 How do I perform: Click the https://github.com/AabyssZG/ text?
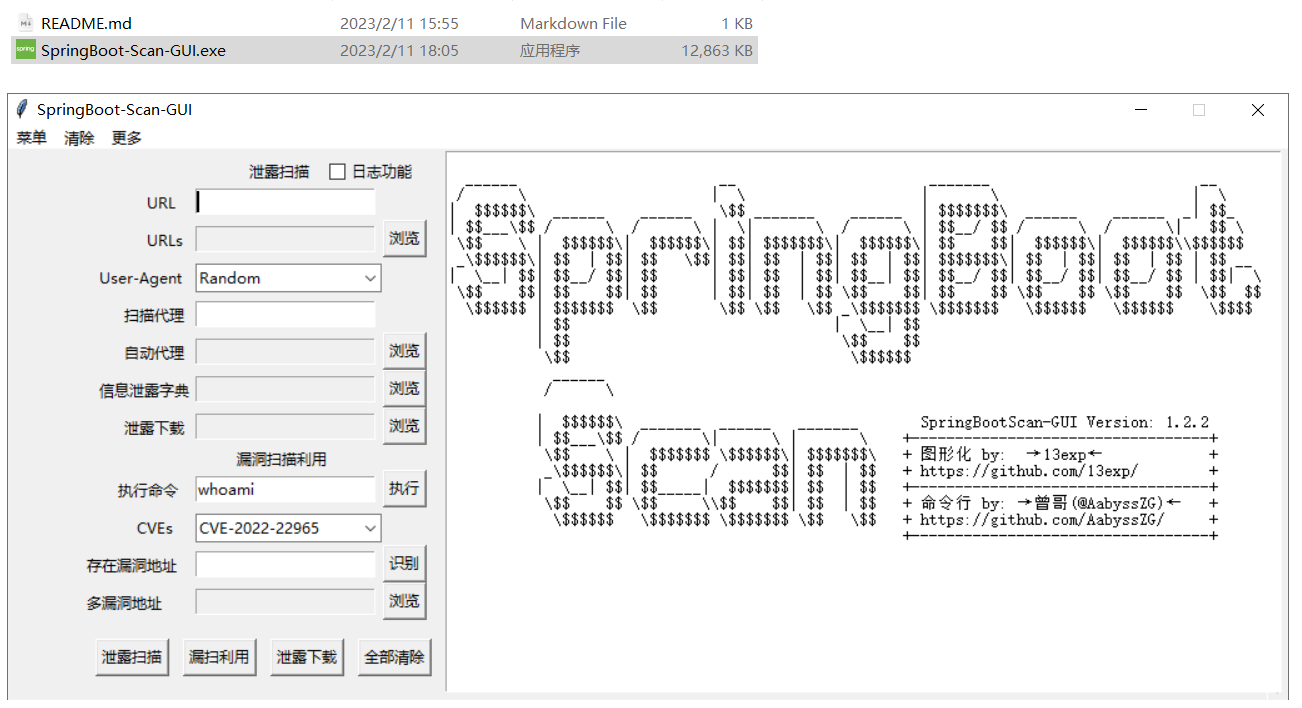pos(1042,519)
